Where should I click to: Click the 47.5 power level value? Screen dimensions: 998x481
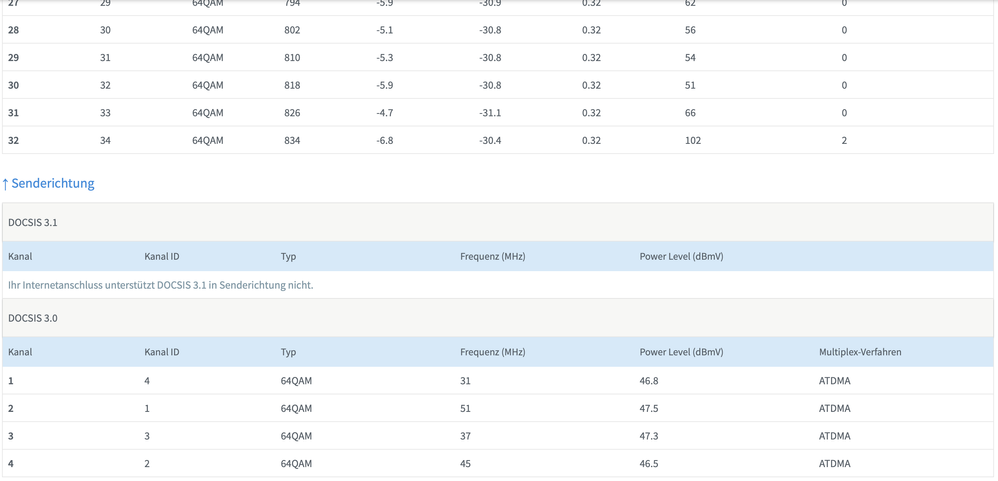(649, 408)
